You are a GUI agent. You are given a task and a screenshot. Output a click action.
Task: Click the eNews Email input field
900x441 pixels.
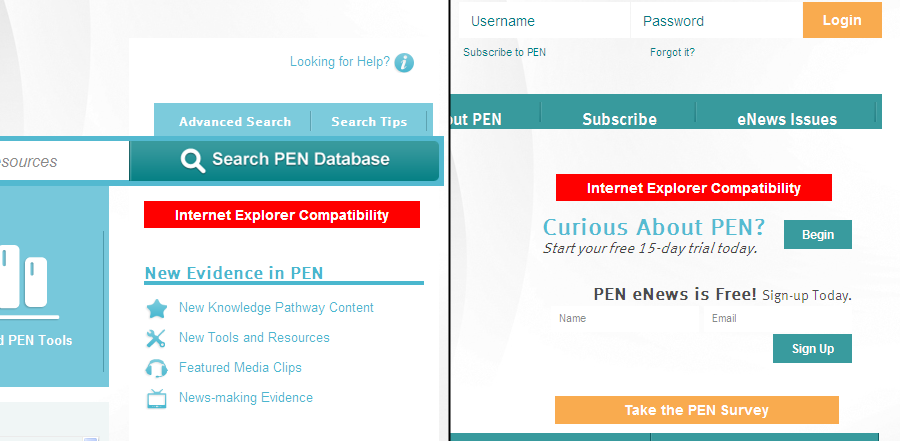tap(778, 318)
